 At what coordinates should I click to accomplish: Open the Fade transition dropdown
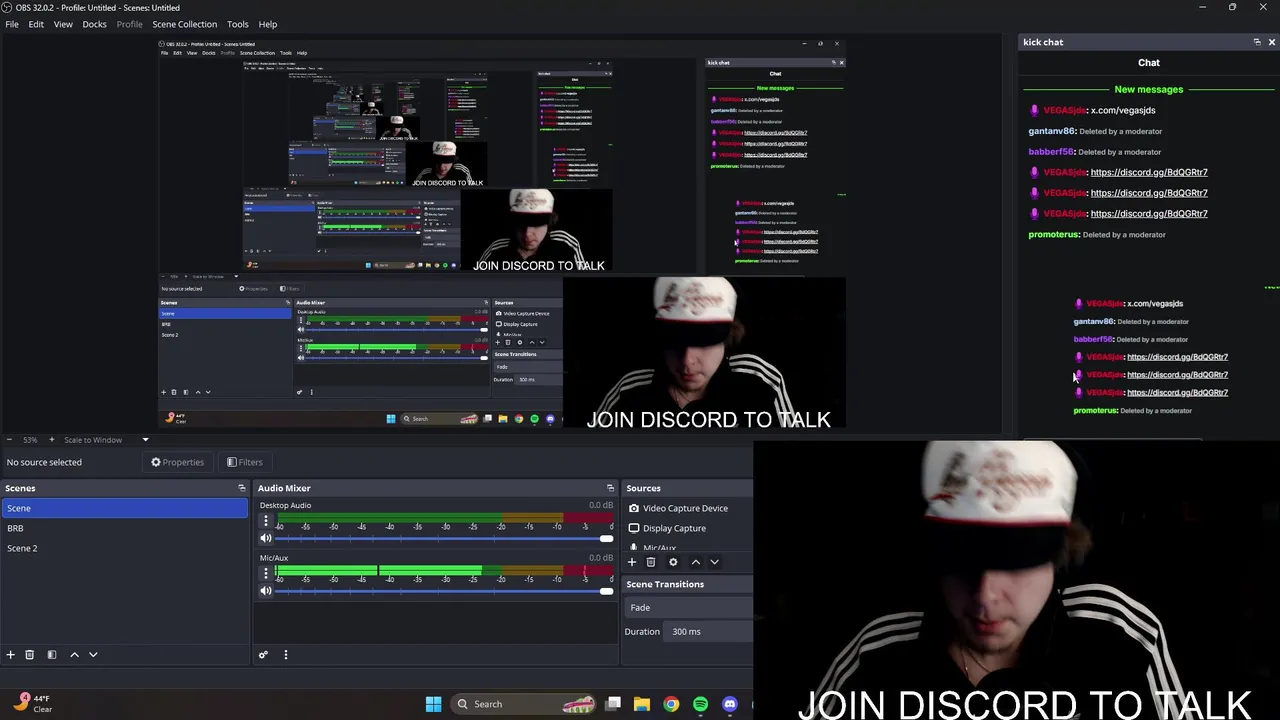pyautogui.click(x=688, y=607)
